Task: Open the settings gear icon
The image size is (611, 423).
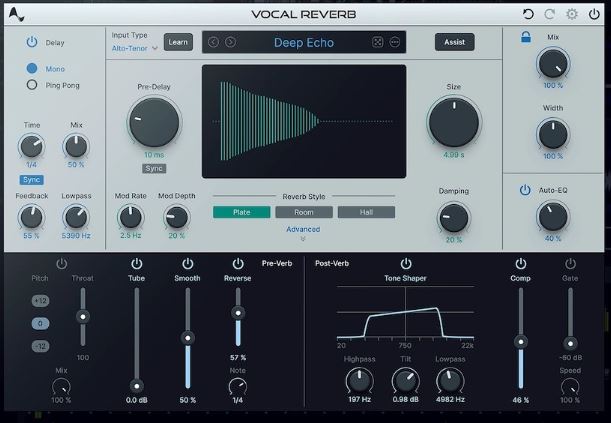Action: [572, 14]
